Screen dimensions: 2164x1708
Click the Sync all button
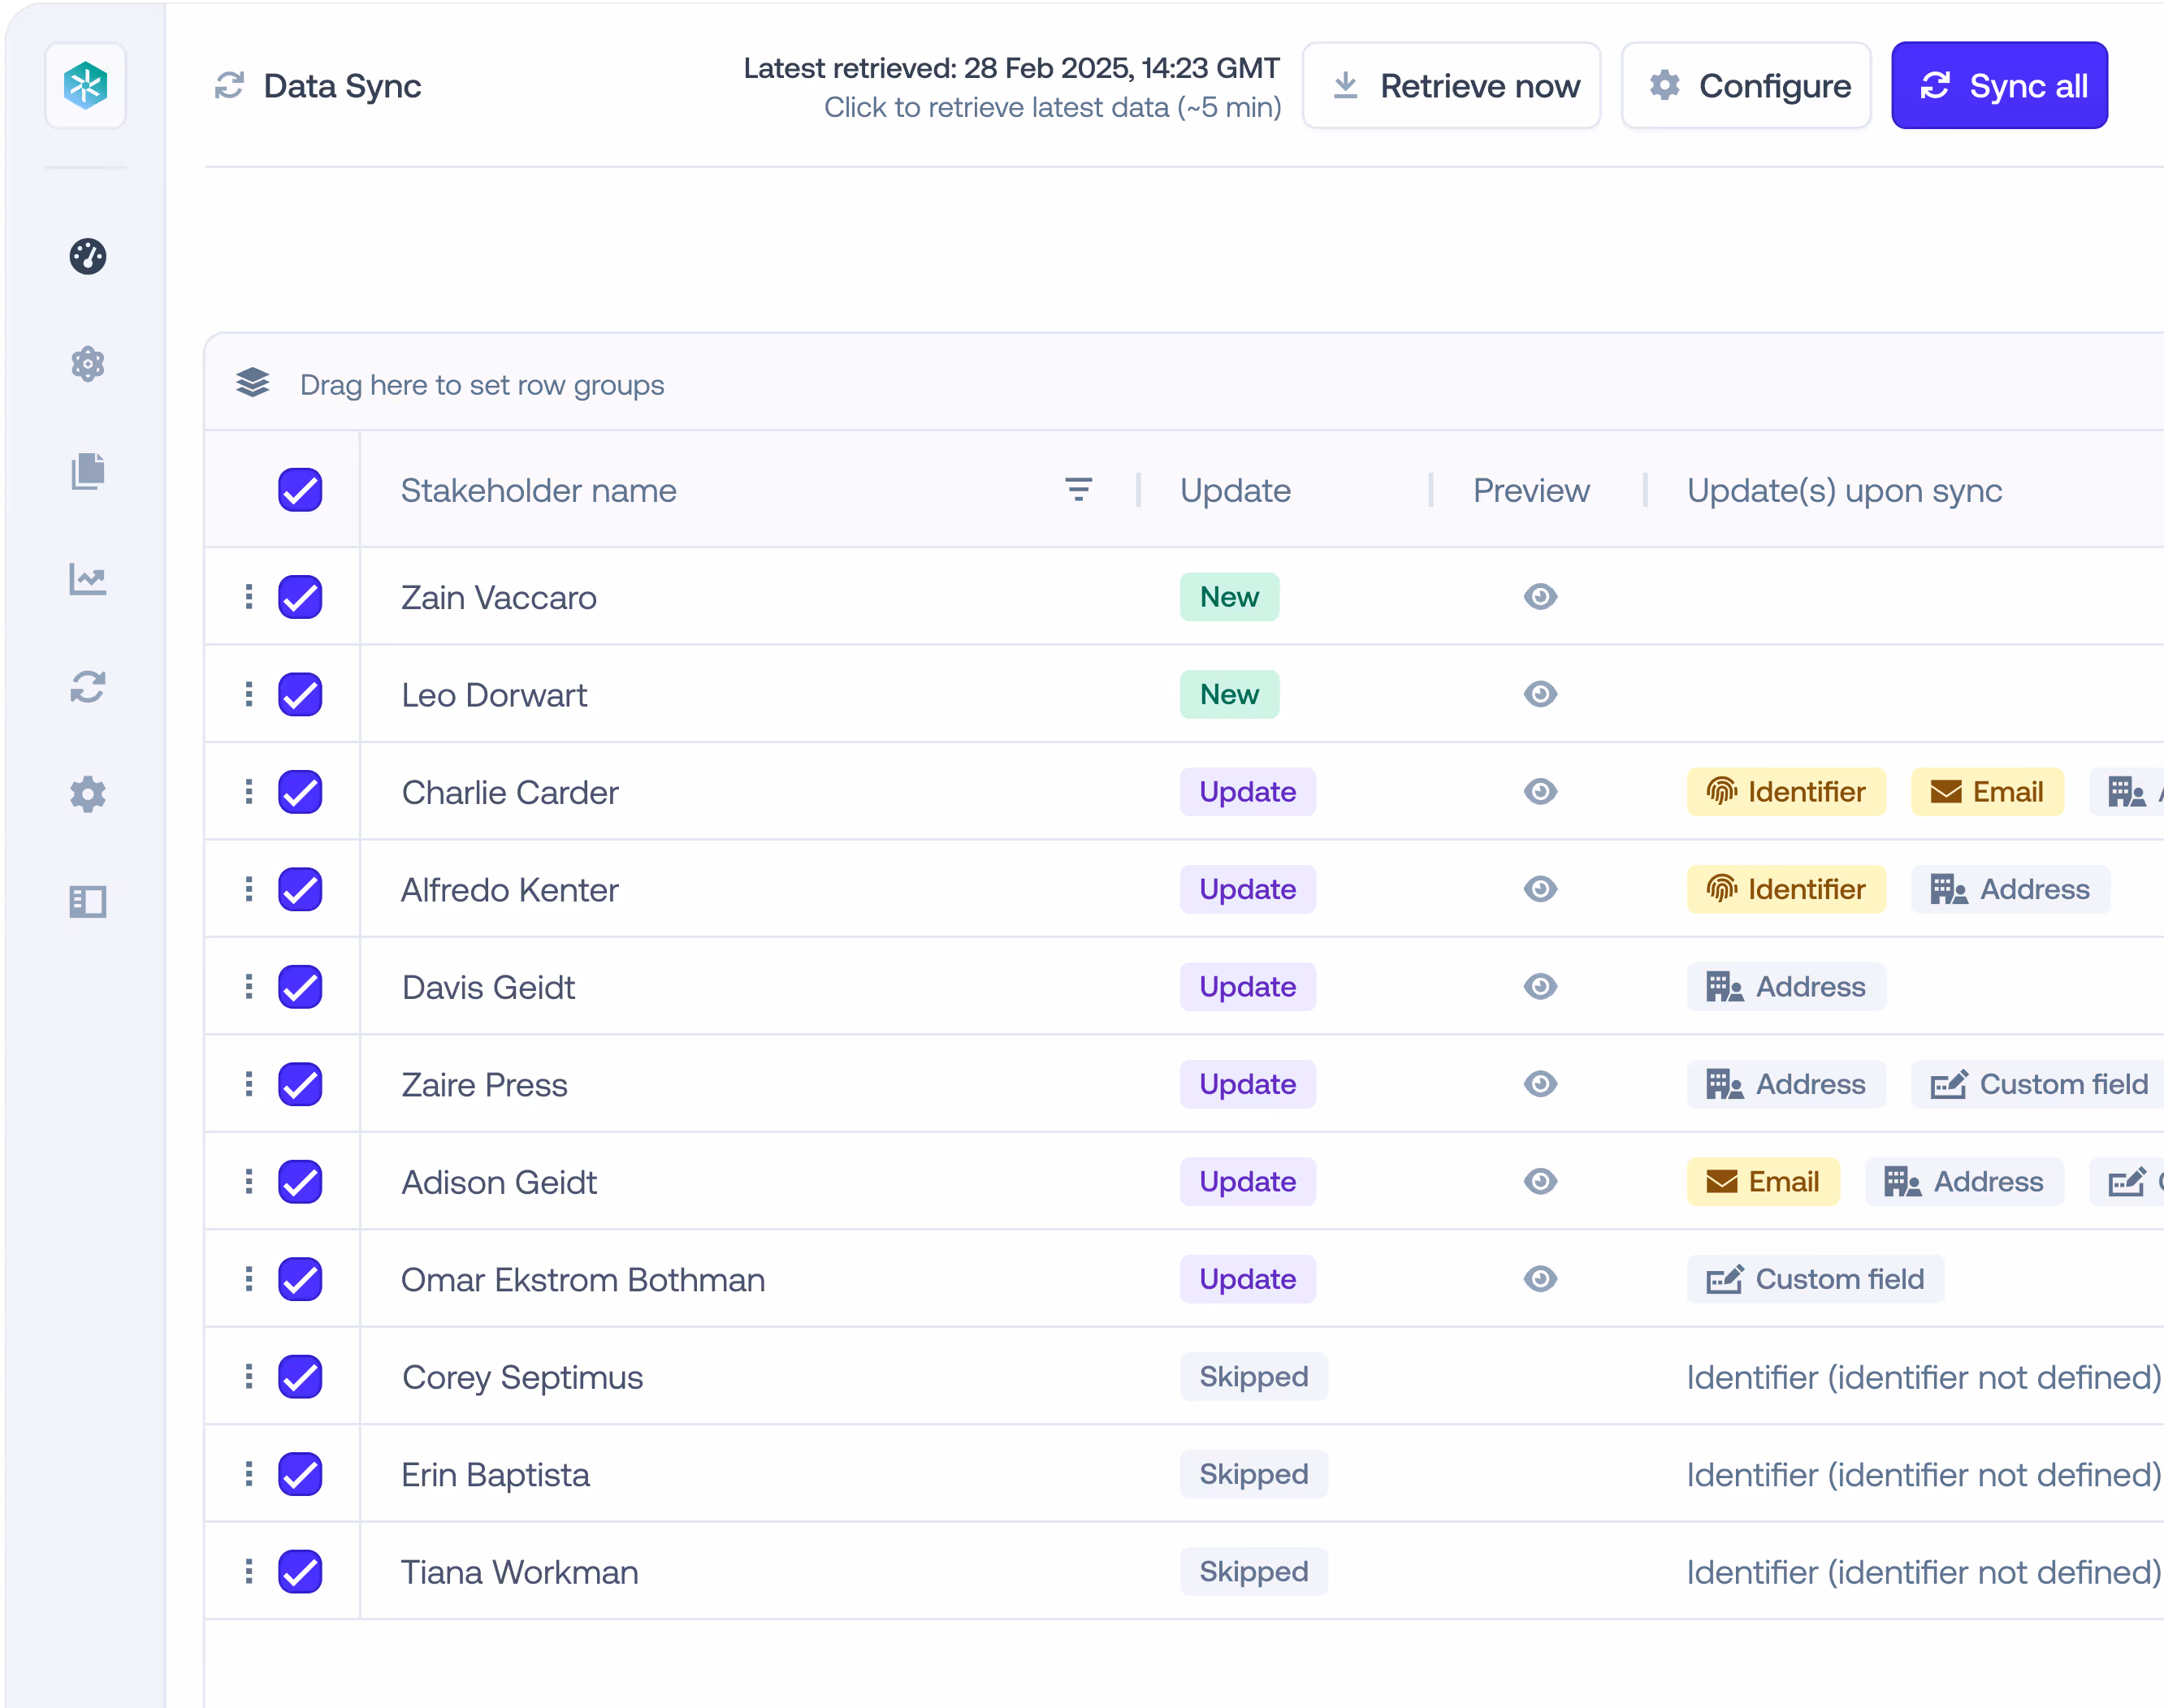(x=1999, y=86)
